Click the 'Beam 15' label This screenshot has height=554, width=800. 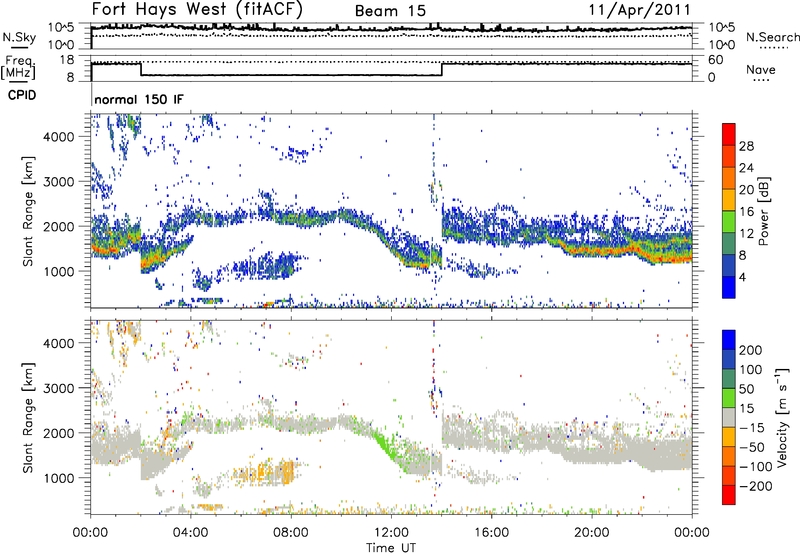click(390, 11)
